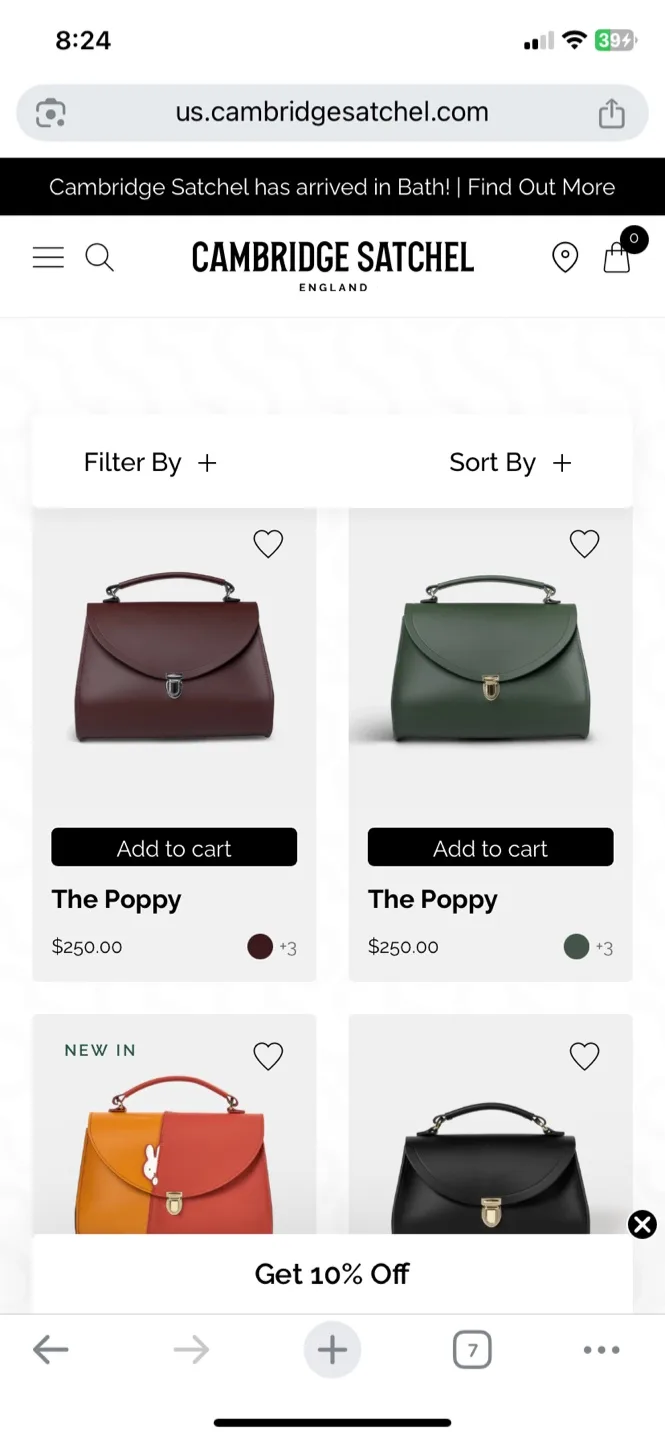Tap the more options ellipsis in Safari toolbar
Viewport: 665px width, 1440px height.
tap(598, 1349)
